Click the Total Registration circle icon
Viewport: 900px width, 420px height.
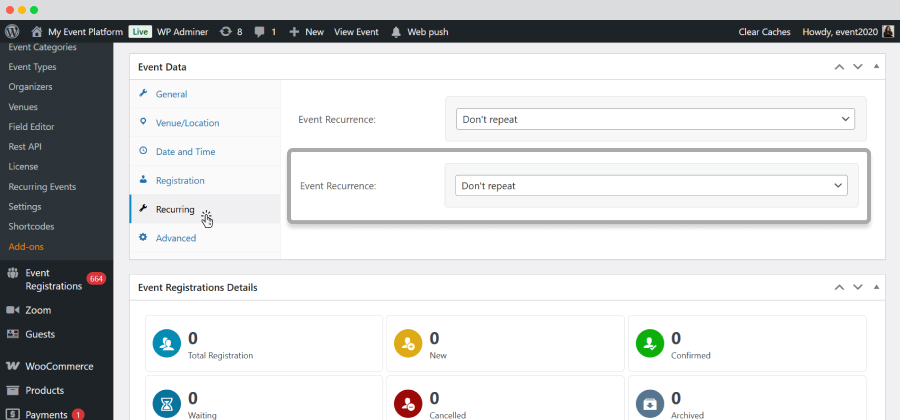pyautogui.click(x=166, y=344)
